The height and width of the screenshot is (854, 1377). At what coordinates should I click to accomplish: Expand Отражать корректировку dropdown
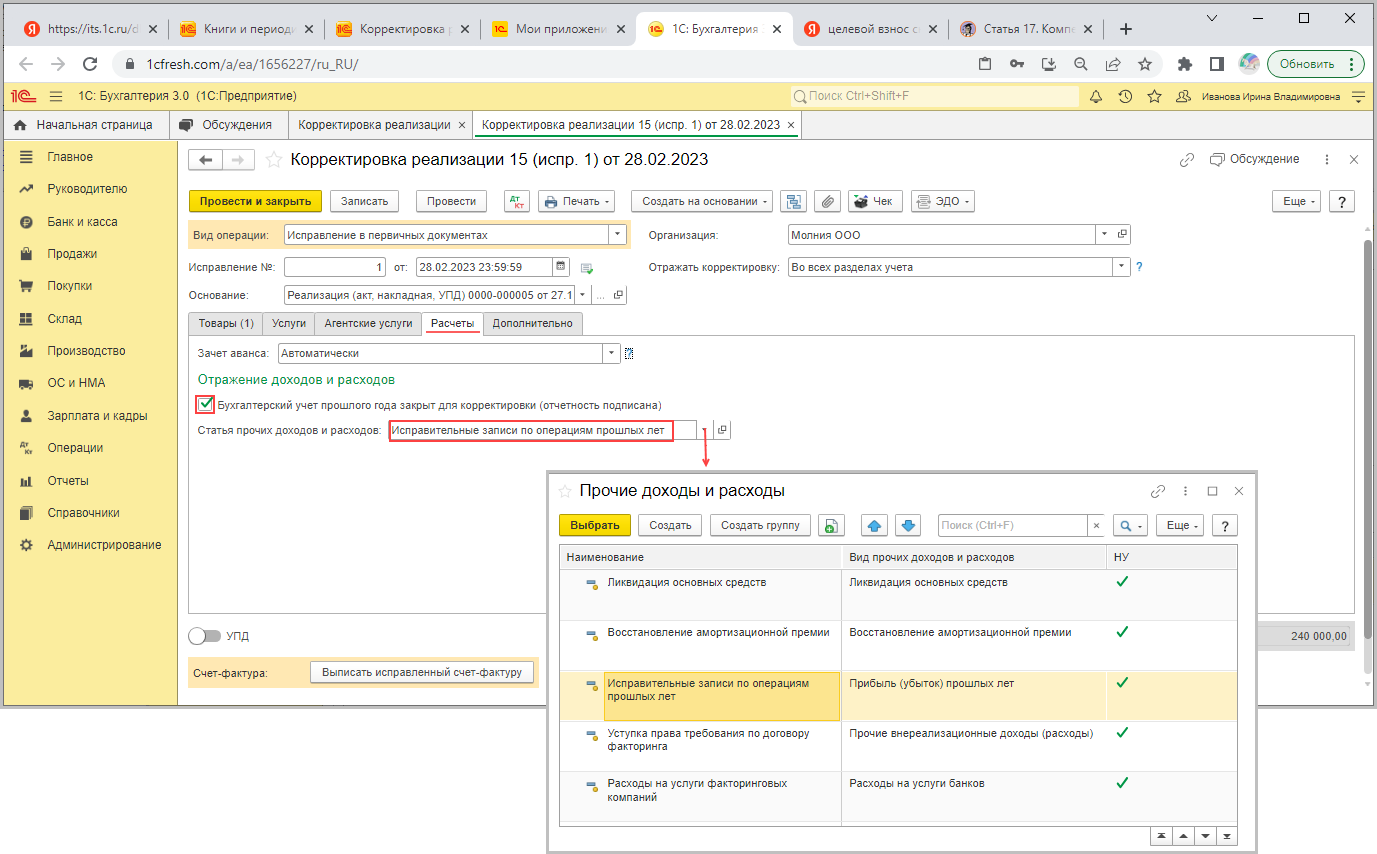click(x=1122, y=267)
